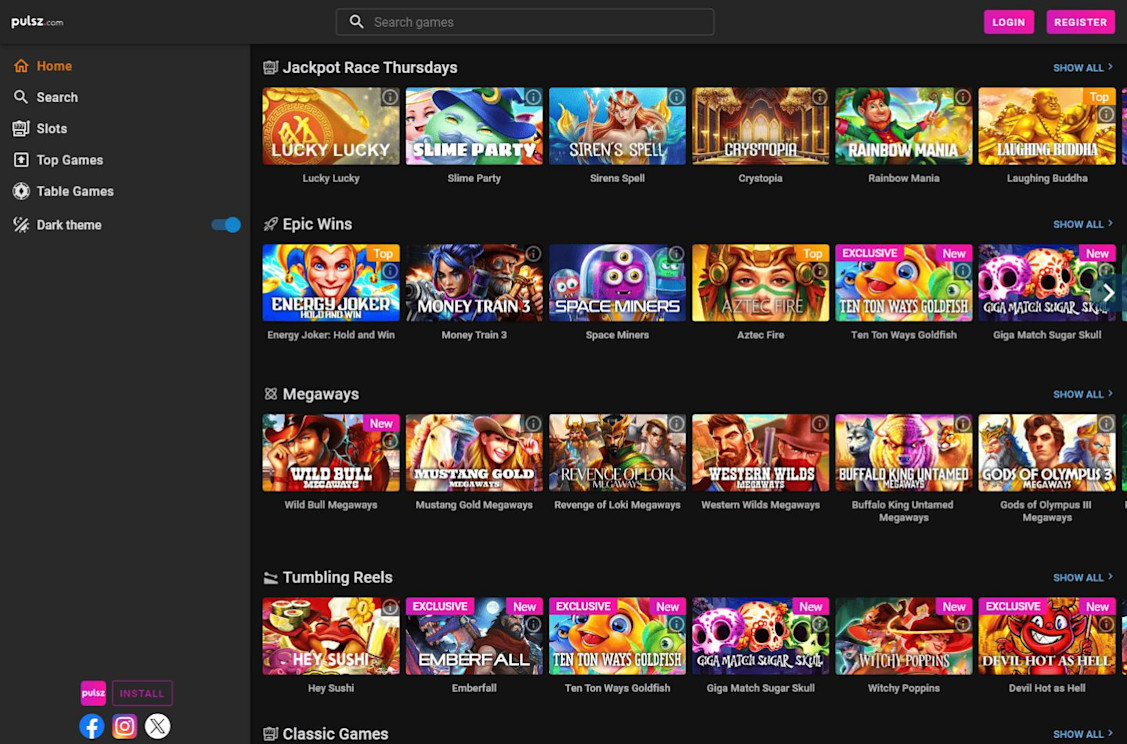
Task: Open info icon on Wild Bull Megaways
Action: 390,441
